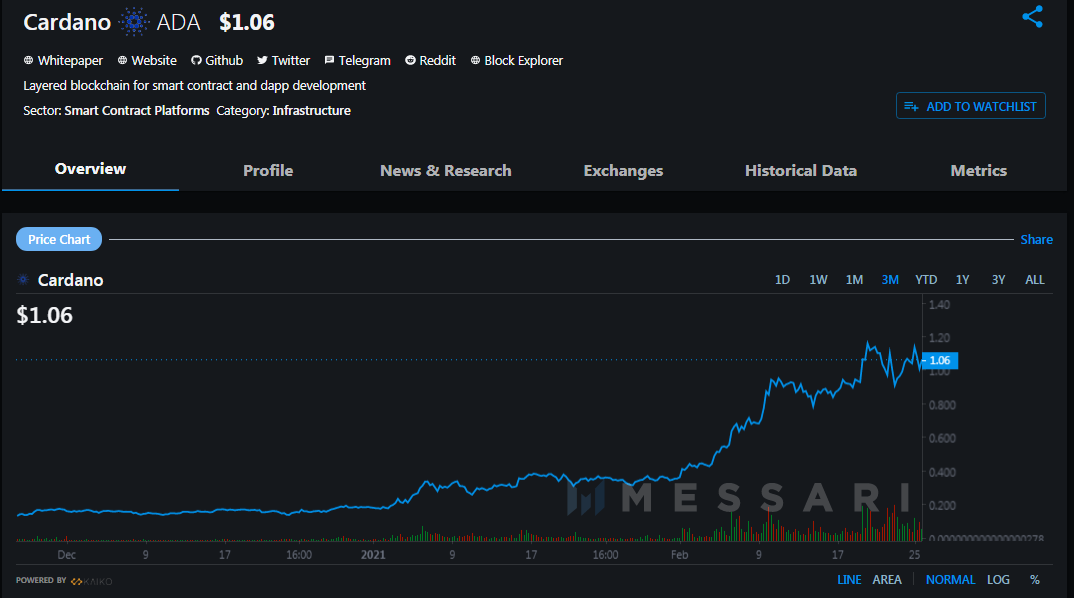
Task: Enable percent scale on the chart
Action: tap(1034, 580)
